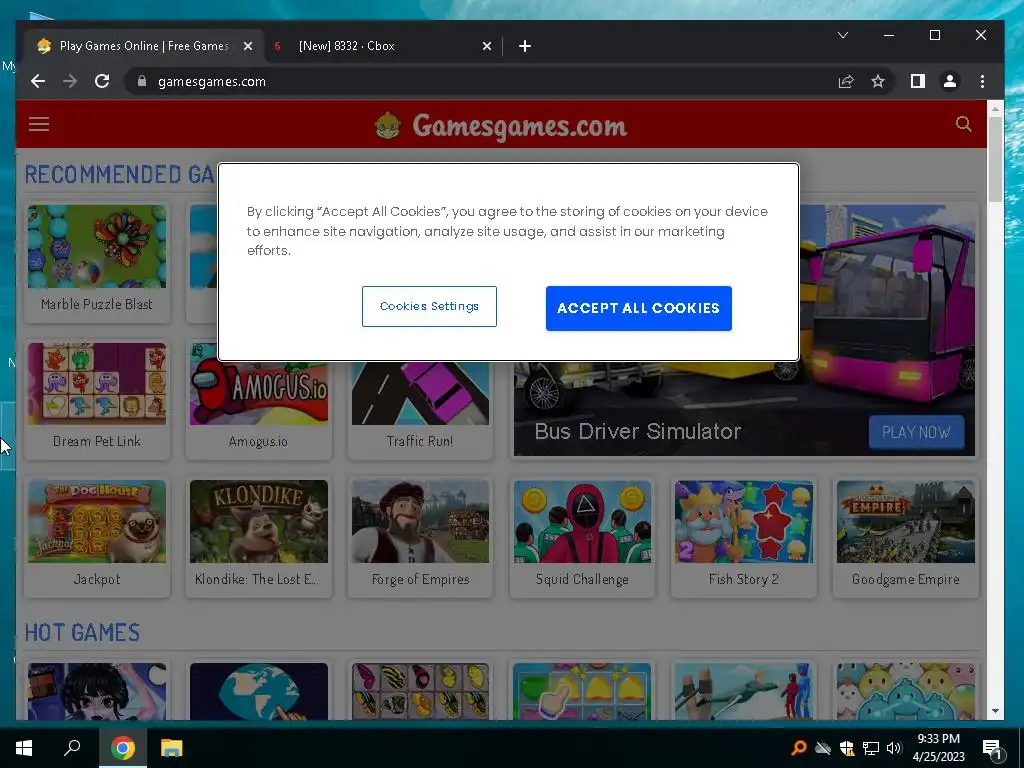Open the Fish Story 2 thumbnail
The width and height of the screenshot is (1024, 768).
coord(744,521)
